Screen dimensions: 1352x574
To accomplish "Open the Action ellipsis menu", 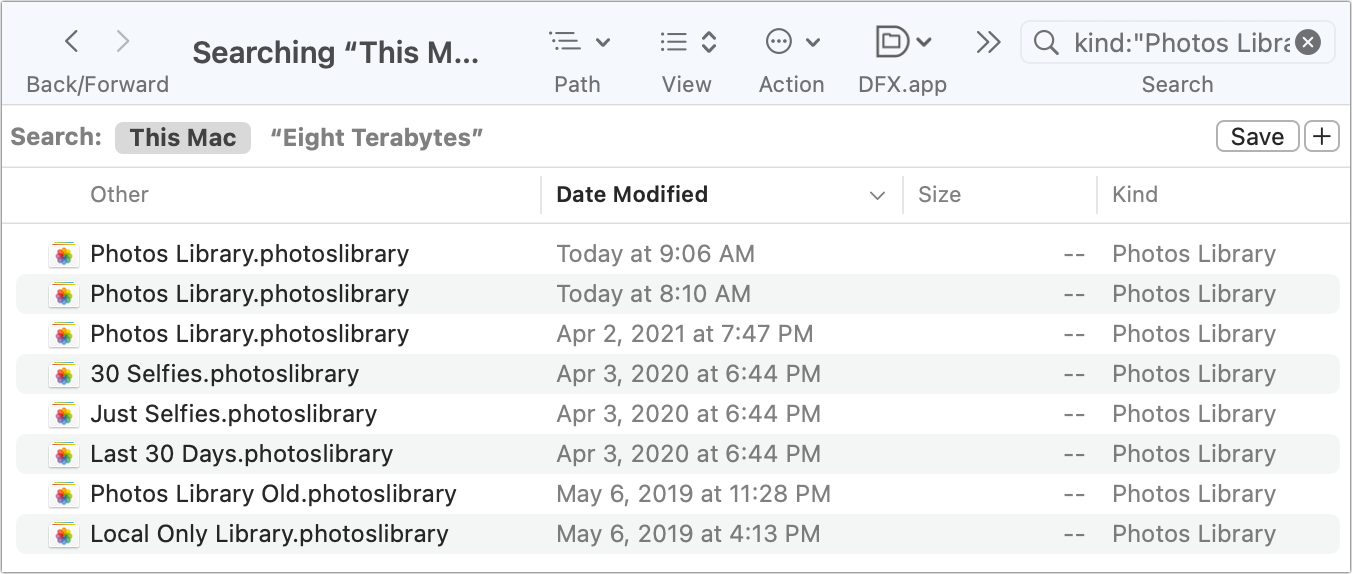I will point(791,42).
